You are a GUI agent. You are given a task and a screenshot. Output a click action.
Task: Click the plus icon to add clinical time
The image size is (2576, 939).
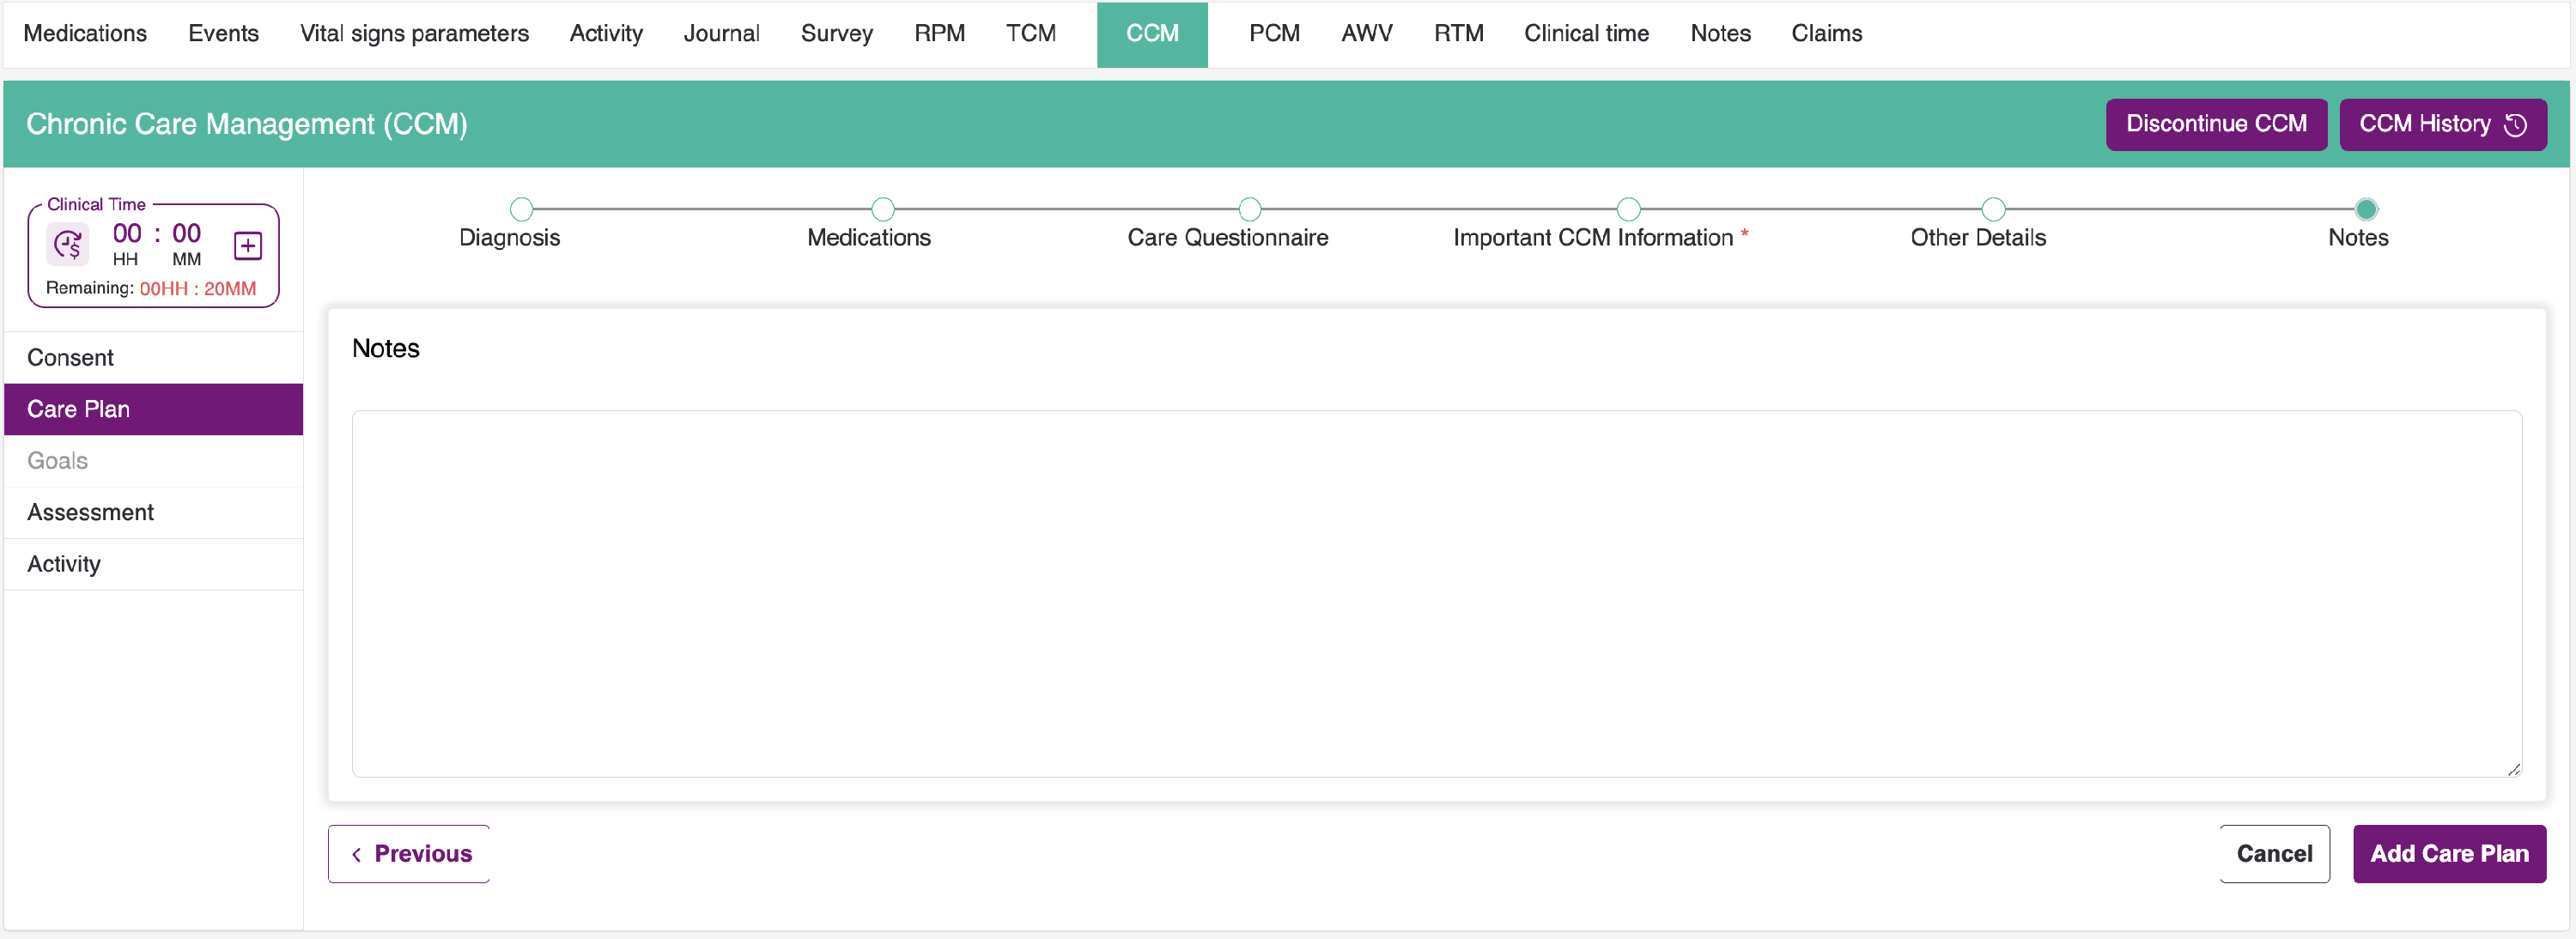pyautogui.click(x=247, y=245)
